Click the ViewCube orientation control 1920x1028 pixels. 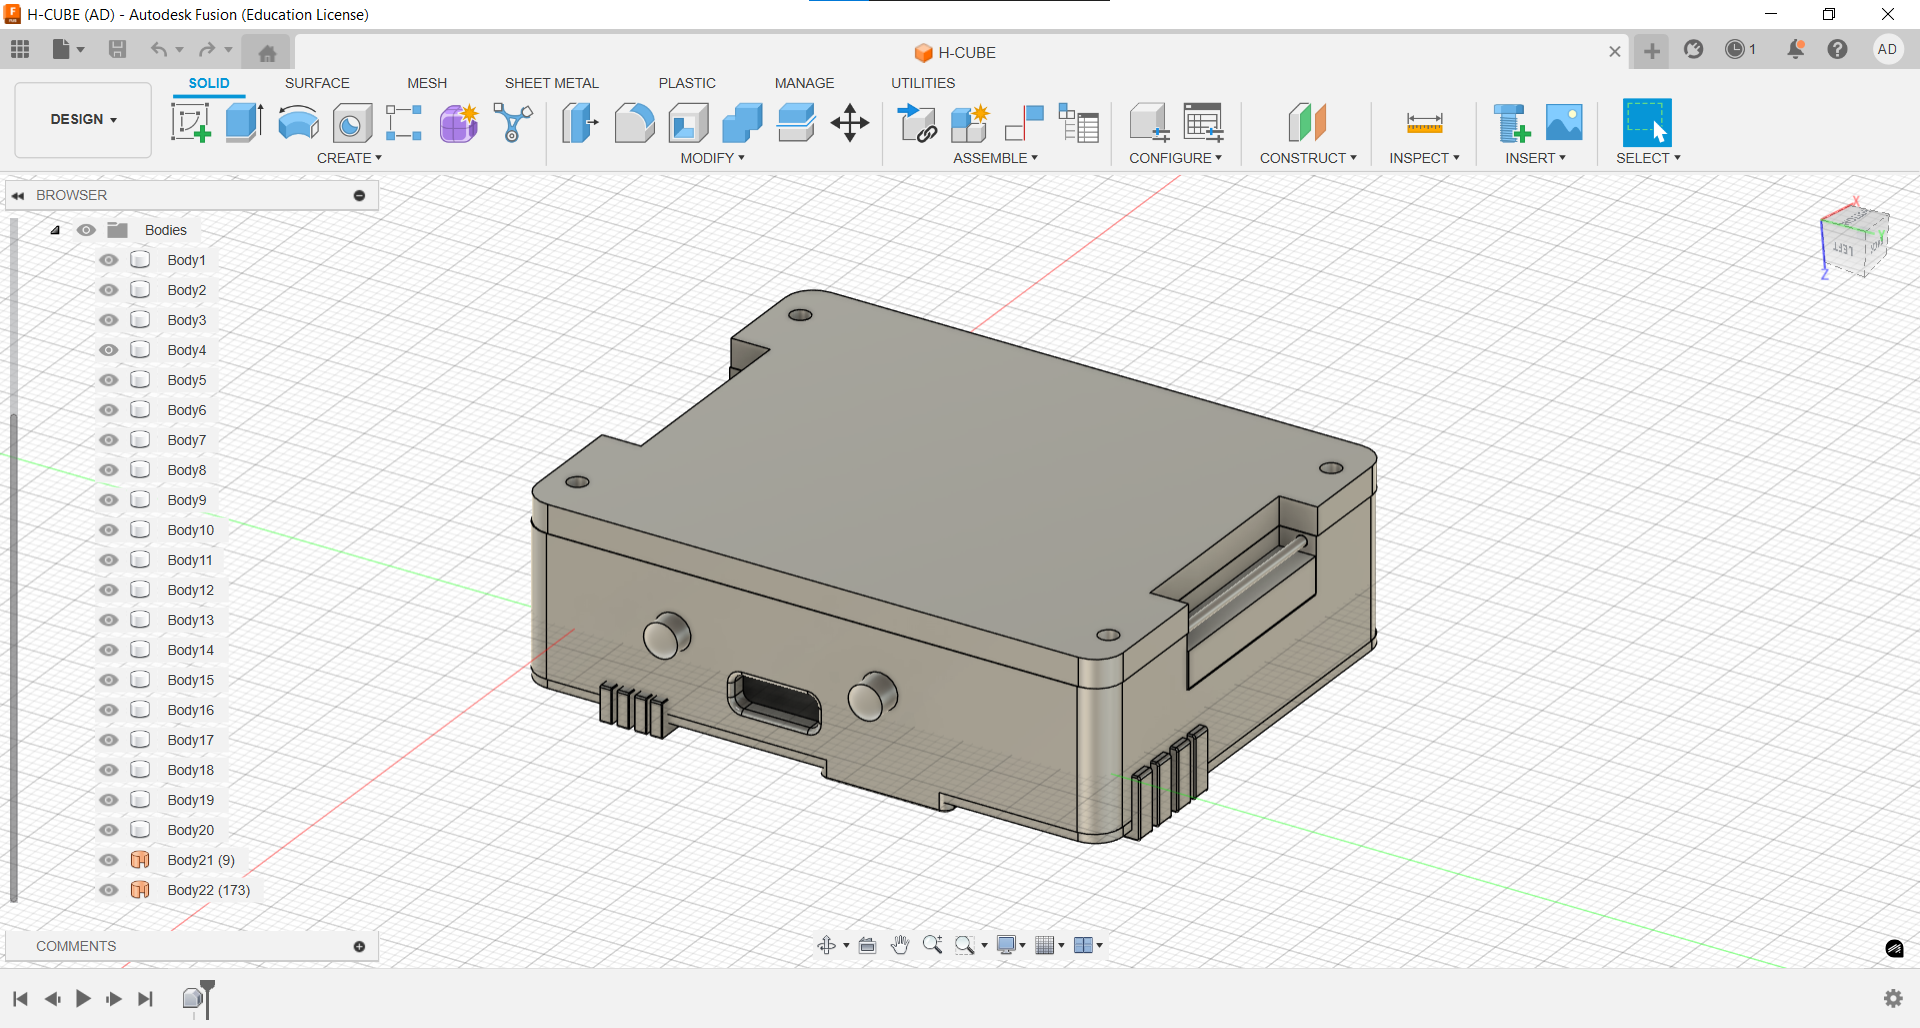pyautogui.click(x=1855, y=240)
